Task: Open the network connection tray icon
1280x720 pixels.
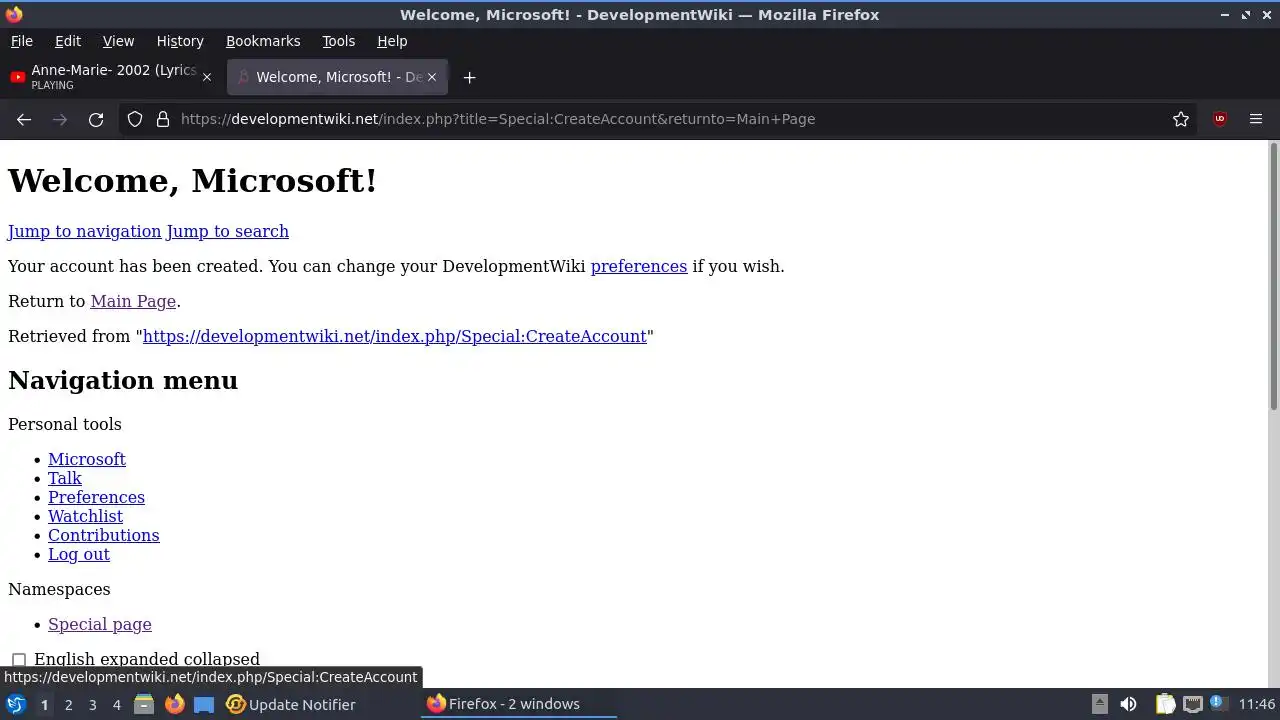Action: [x=1193, y=704]
